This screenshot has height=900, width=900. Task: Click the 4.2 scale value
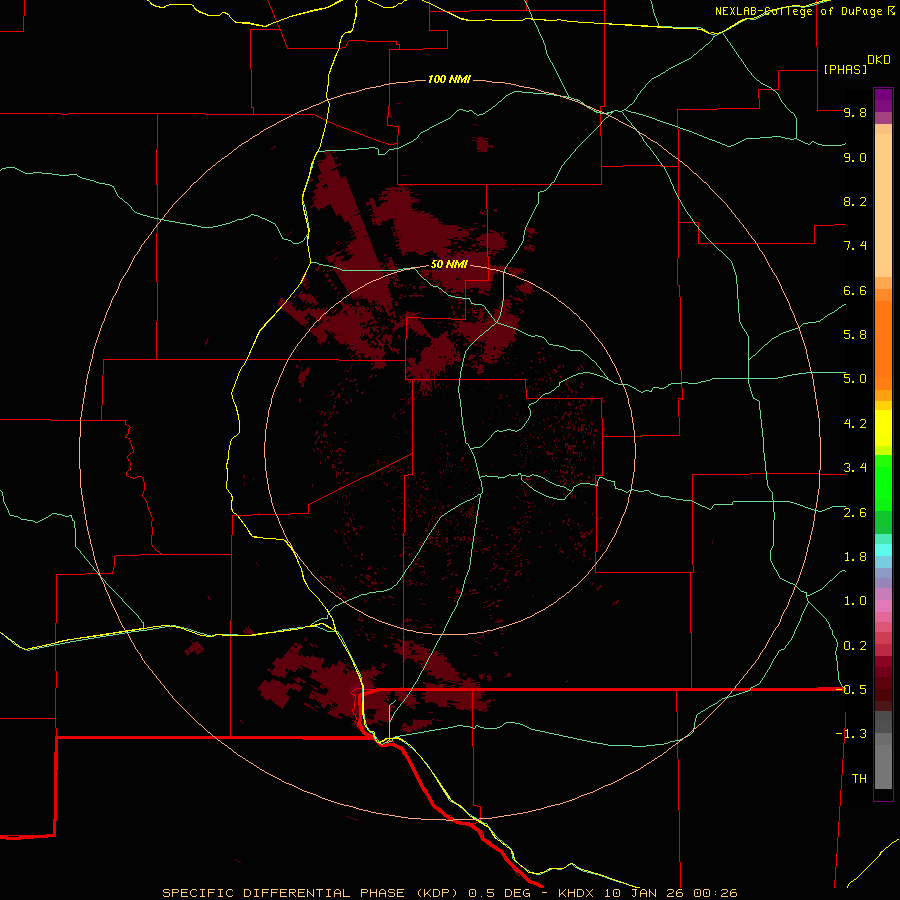click(855, 424)
